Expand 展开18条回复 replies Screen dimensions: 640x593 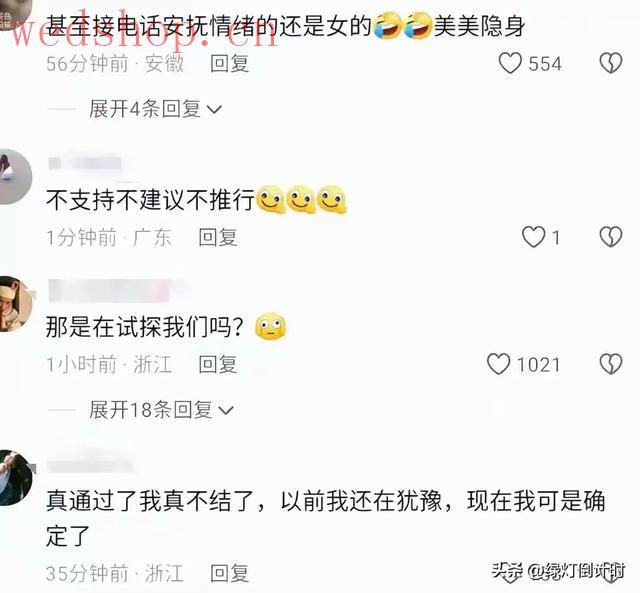[x=161, y=410]
